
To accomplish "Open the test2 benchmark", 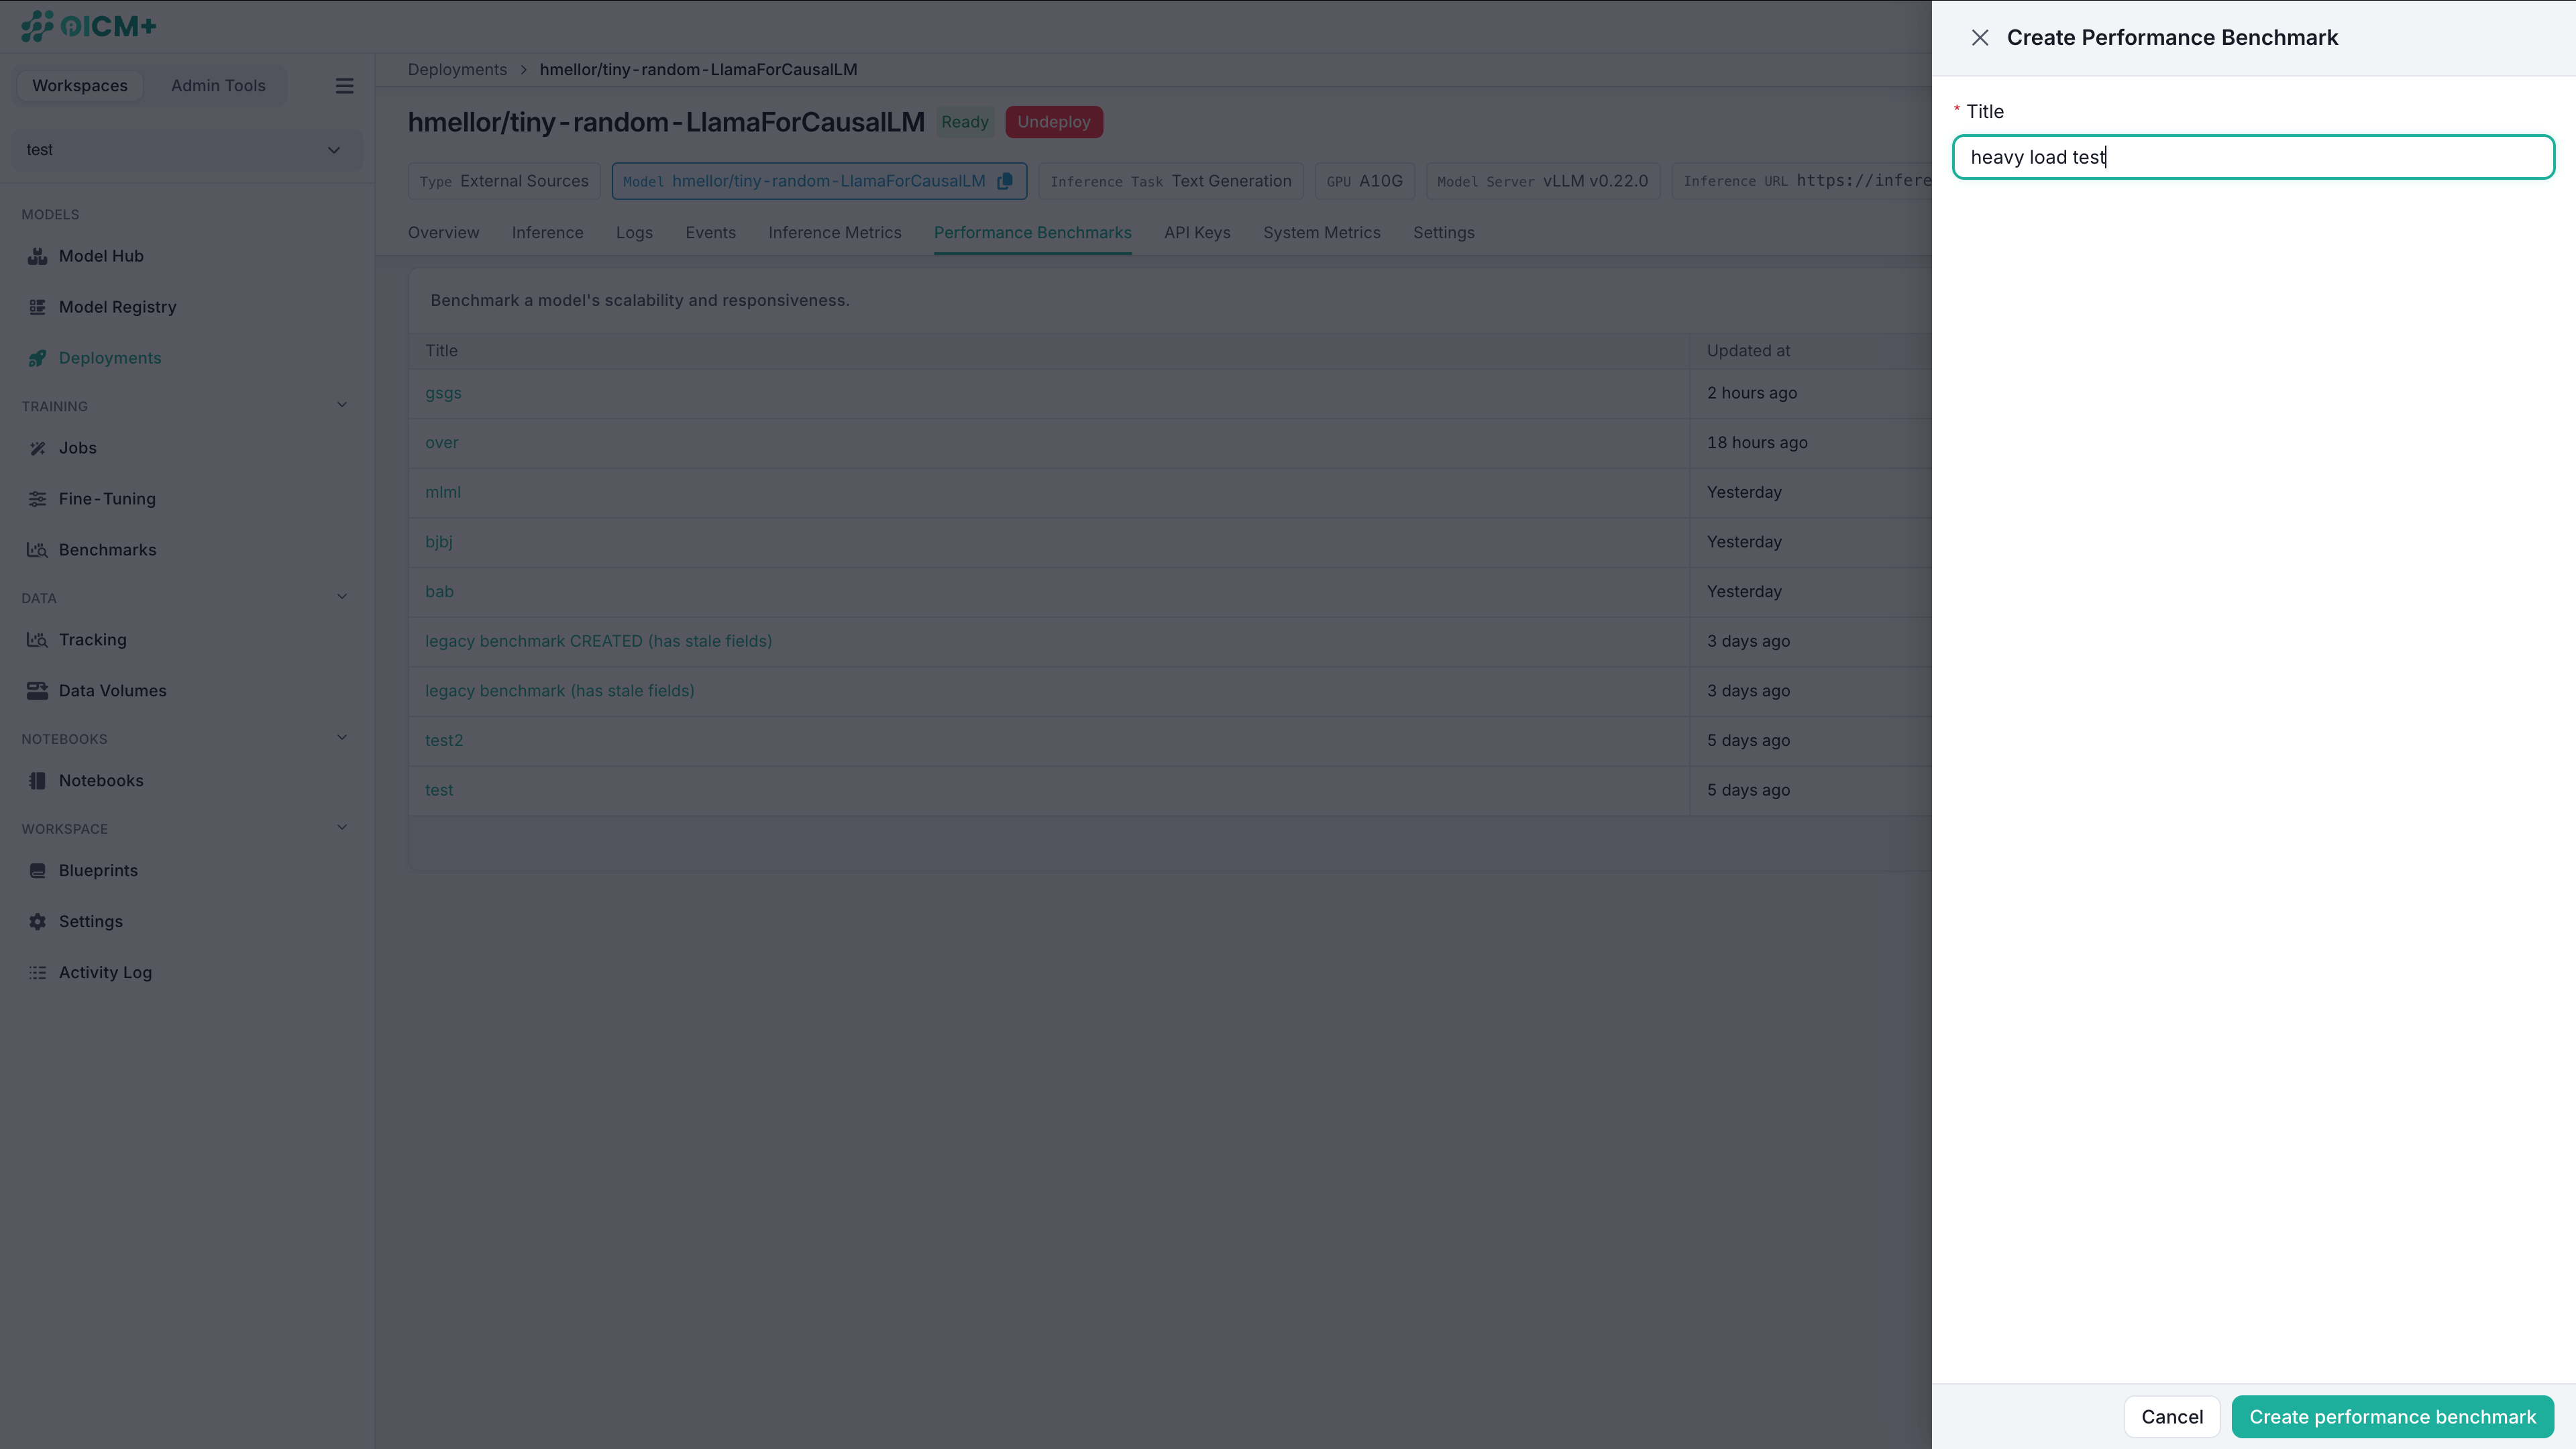I will point(444,740).
